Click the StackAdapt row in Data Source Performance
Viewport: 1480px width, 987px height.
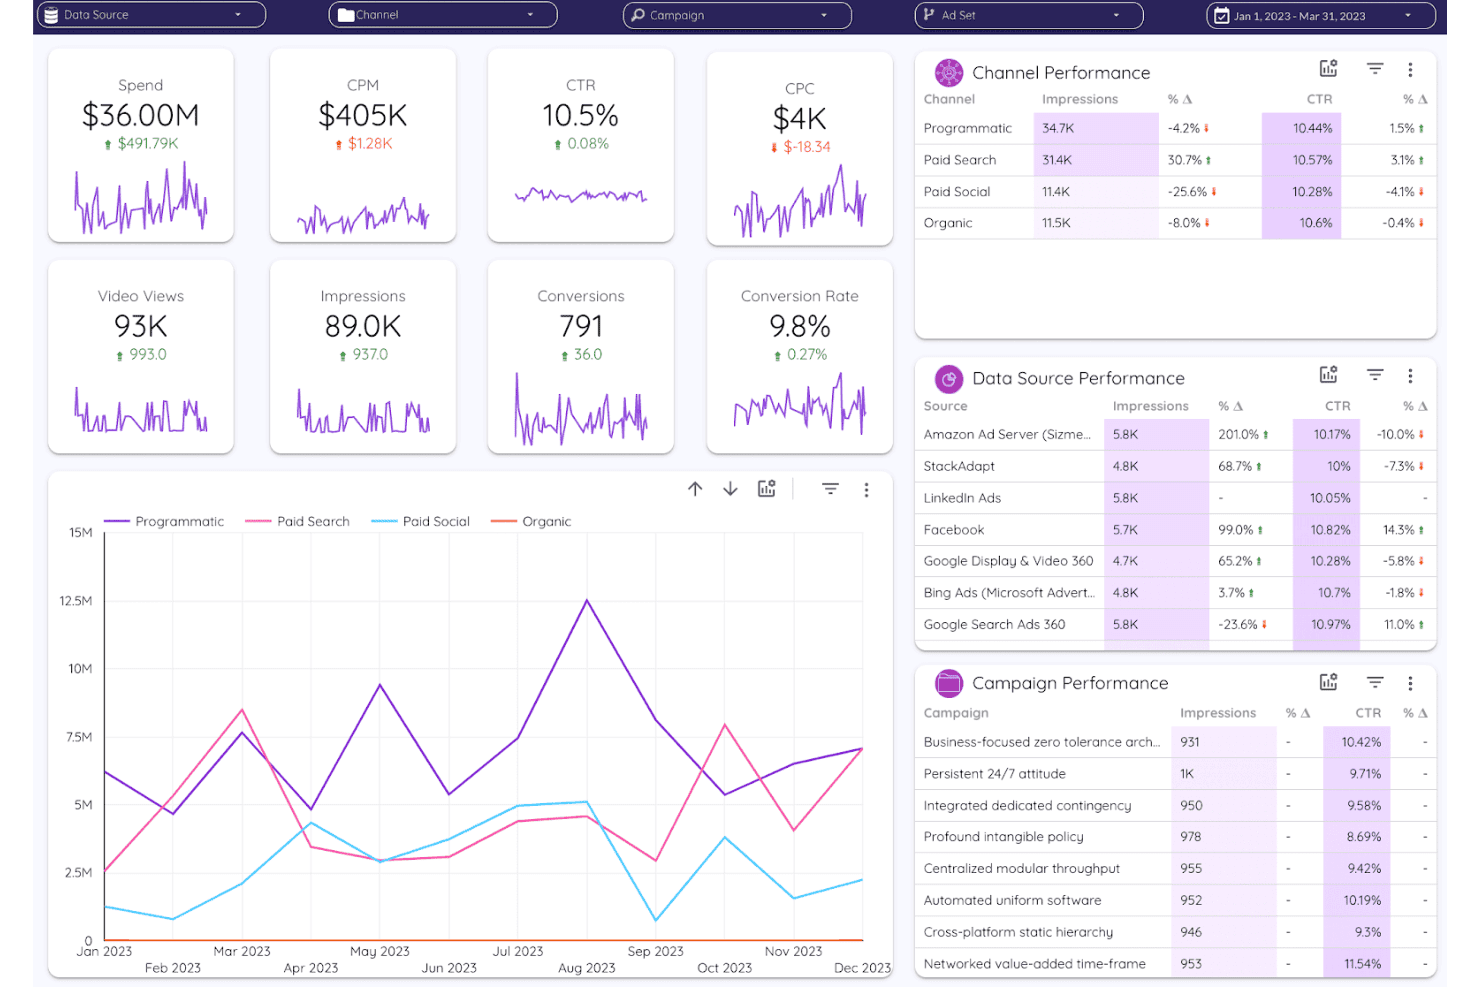1175,466
